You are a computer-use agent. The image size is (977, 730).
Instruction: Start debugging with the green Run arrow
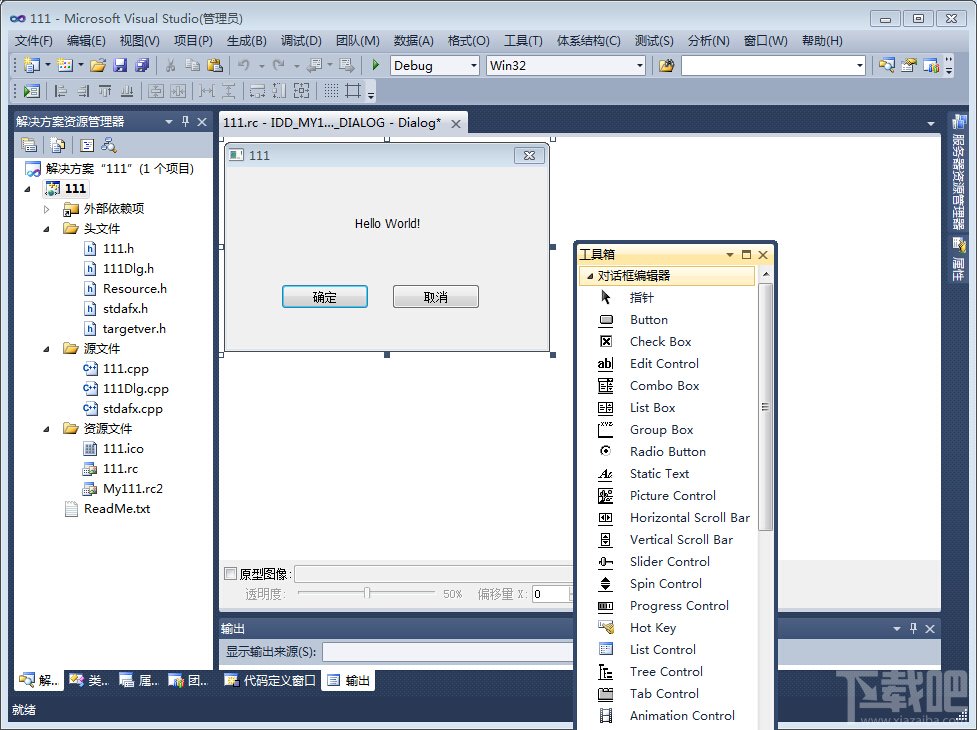(x=374, y=66)
